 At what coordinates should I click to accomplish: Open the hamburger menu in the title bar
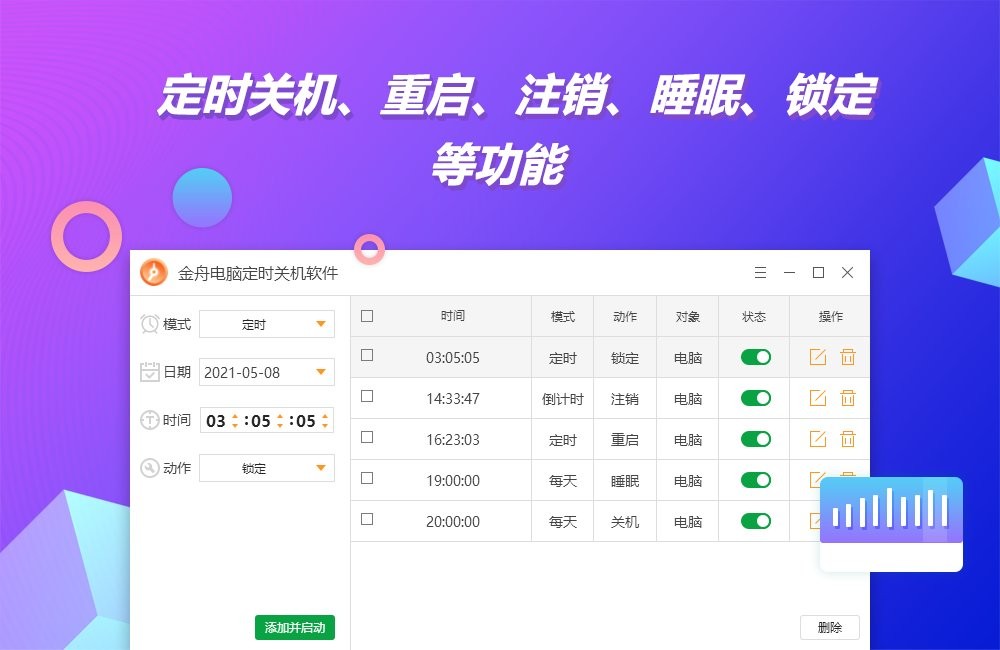[760, 272]
